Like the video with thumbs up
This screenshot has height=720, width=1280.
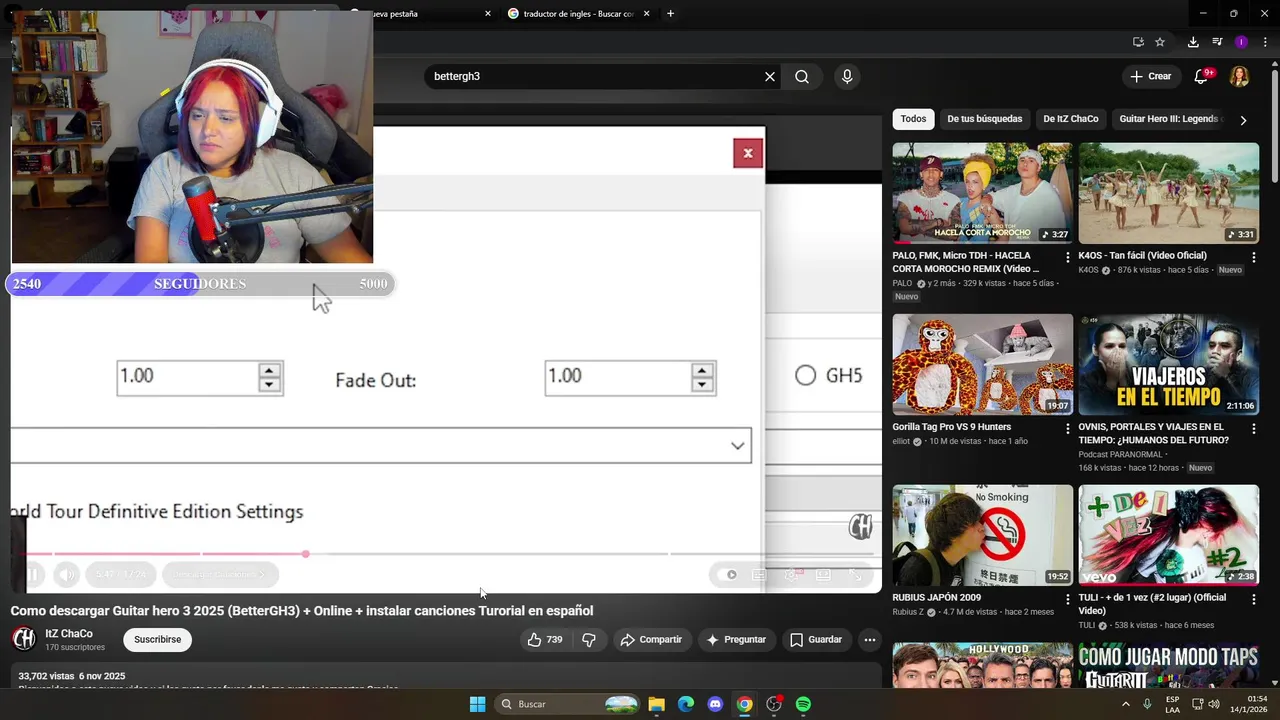coord(545,640)
